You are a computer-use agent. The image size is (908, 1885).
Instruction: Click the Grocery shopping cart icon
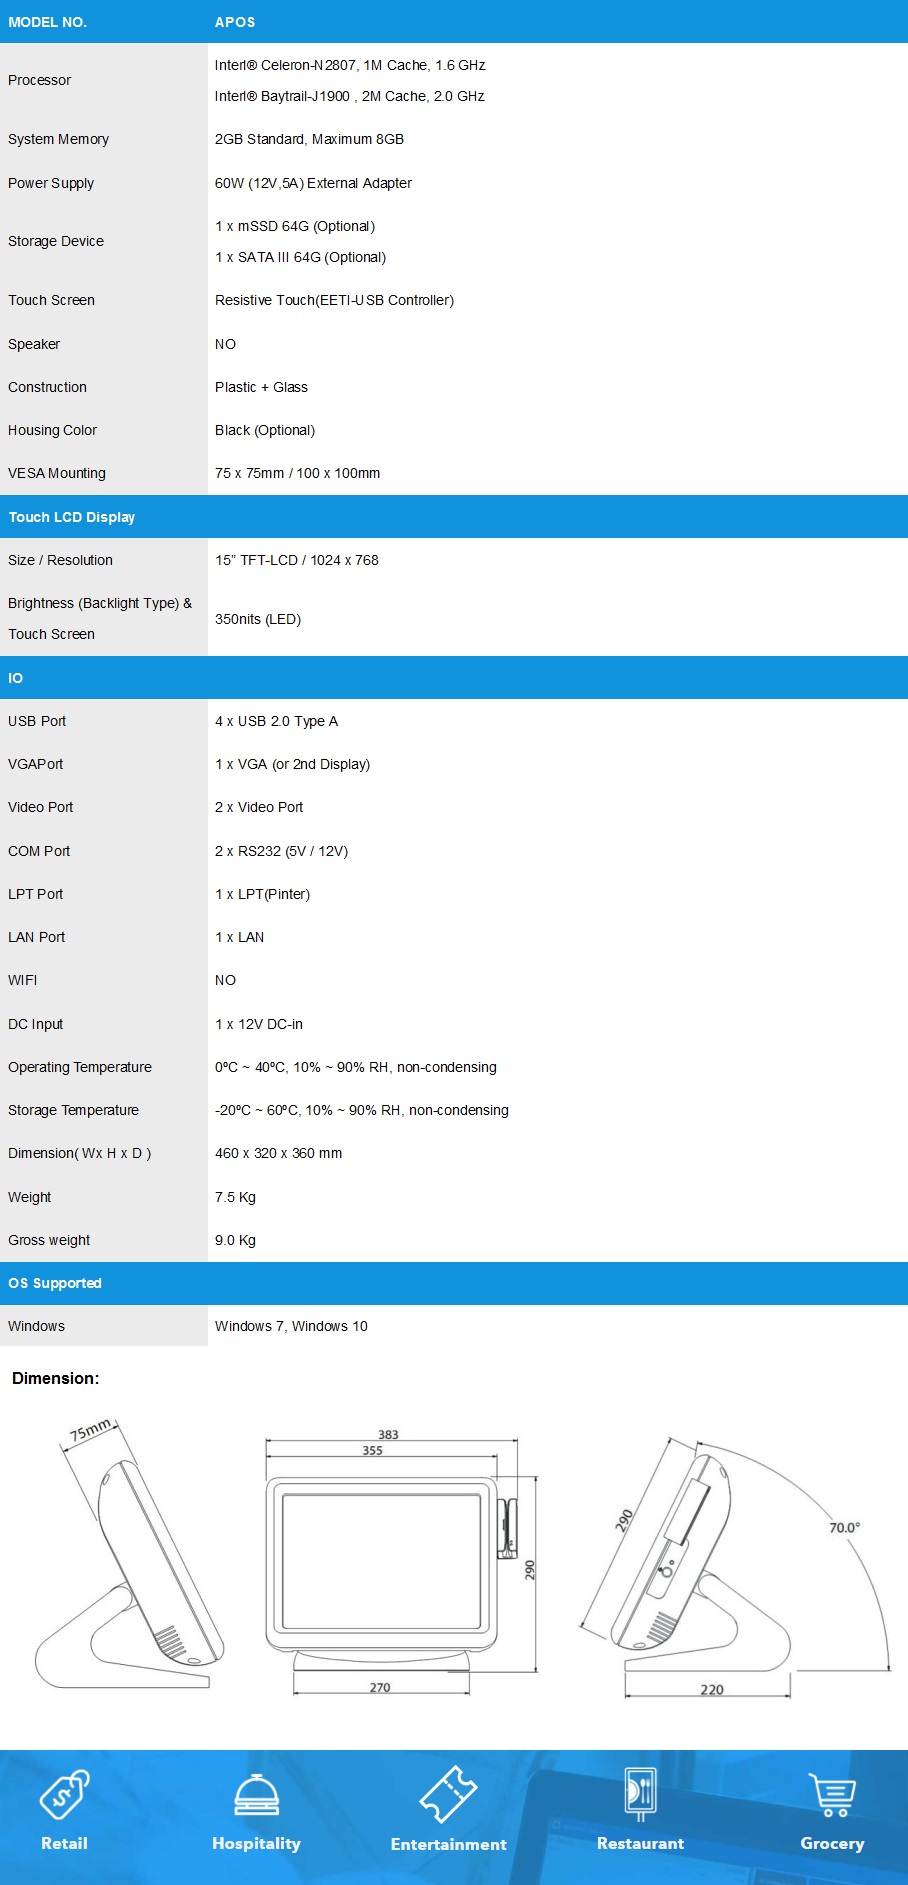coord(832,1795)
